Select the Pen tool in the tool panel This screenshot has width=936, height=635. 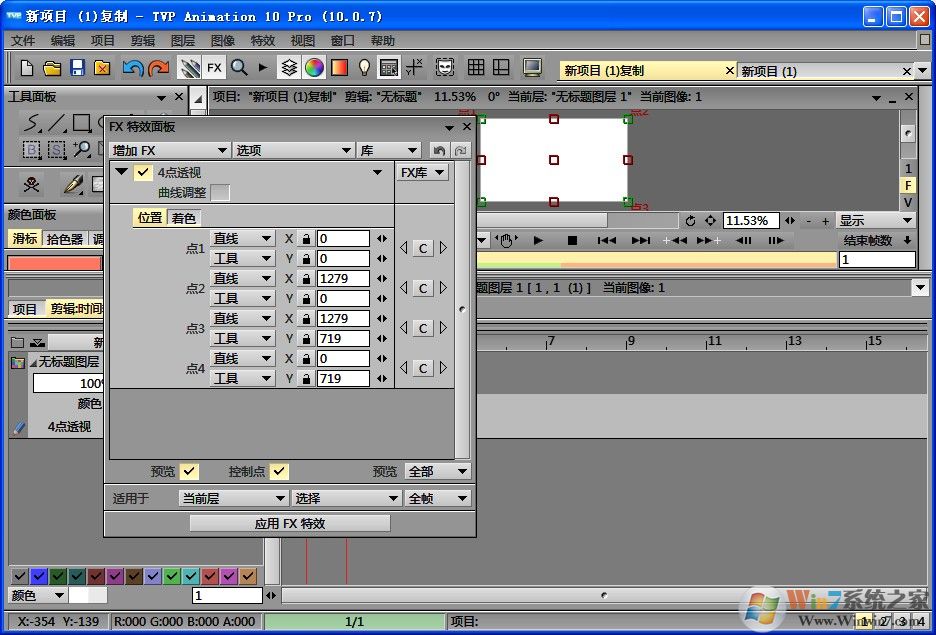tap(71, 184)
